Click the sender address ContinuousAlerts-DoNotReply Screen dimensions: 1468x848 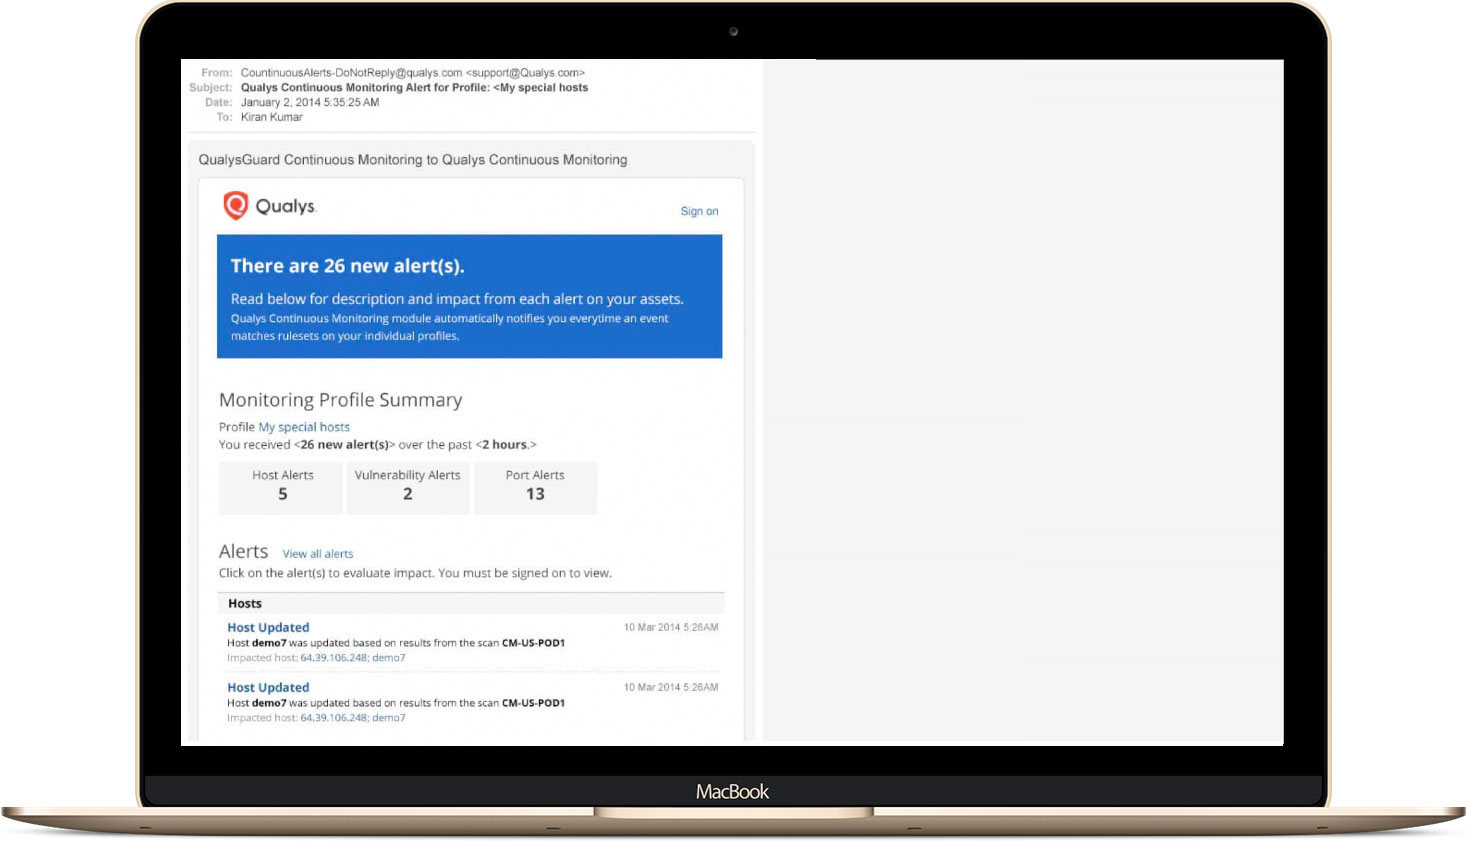pos(412,73)
